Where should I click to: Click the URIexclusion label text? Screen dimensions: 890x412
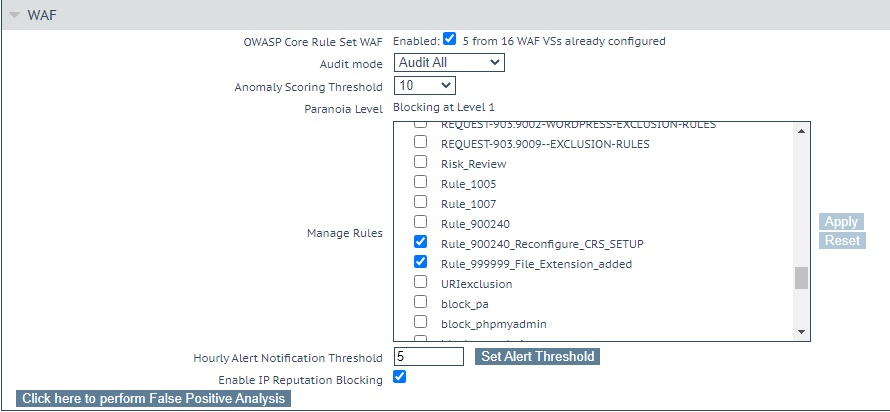click(476, 284)
